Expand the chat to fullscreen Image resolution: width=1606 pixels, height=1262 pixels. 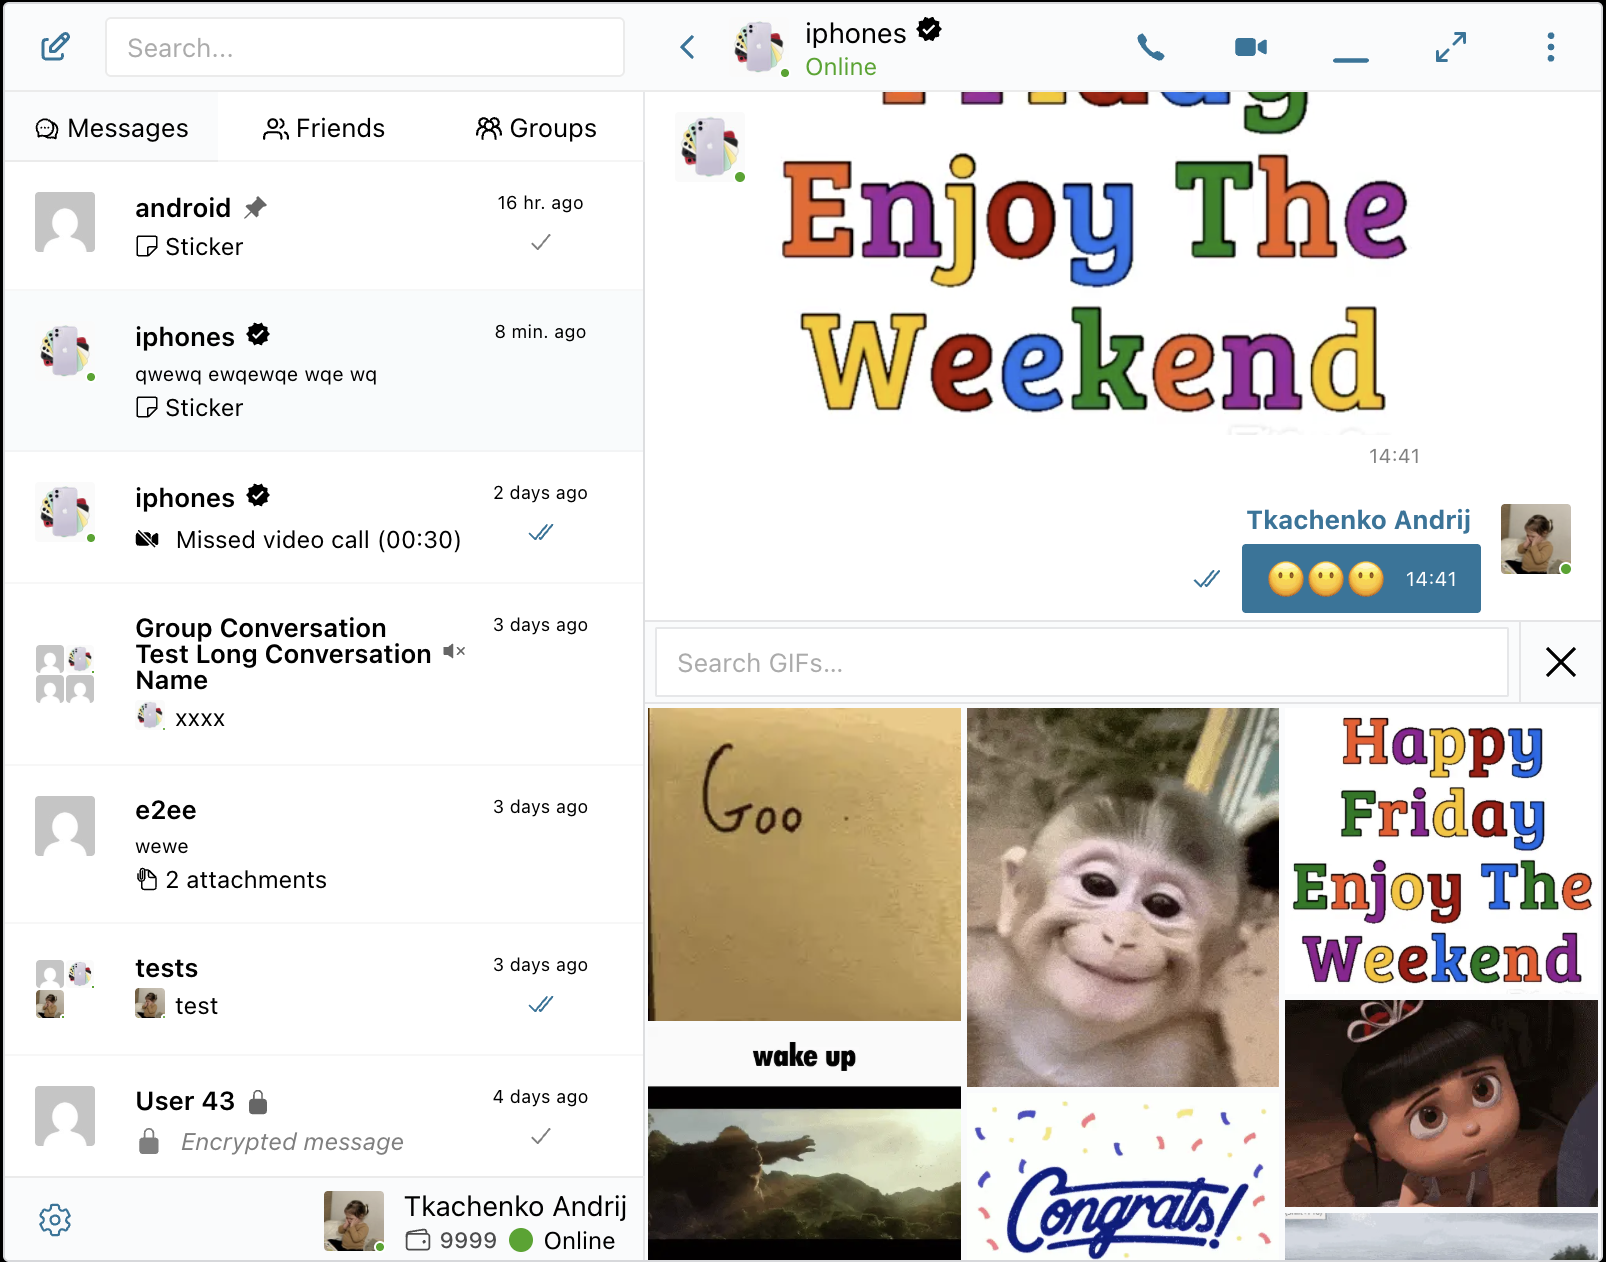[x=1450, y=47]
